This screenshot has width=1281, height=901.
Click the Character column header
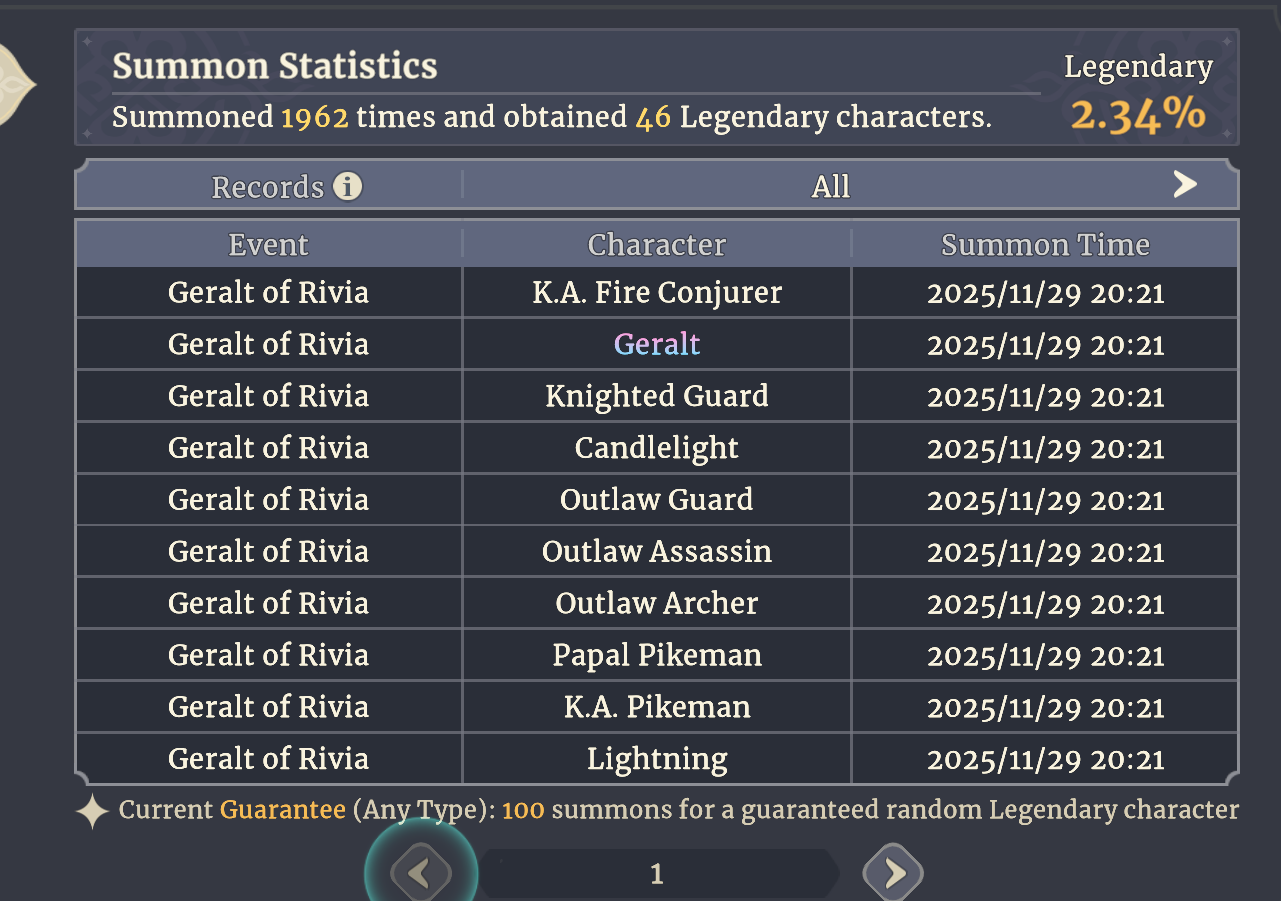click(656, 245)
